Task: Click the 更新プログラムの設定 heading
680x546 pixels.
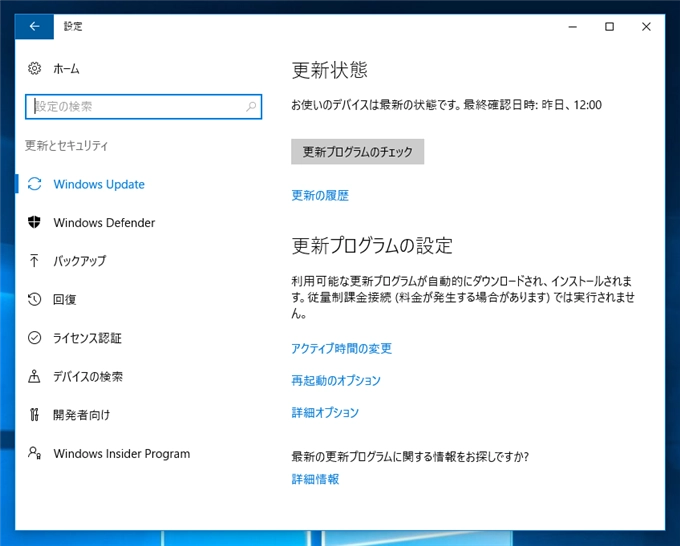Action: click(x=372, y=245)
